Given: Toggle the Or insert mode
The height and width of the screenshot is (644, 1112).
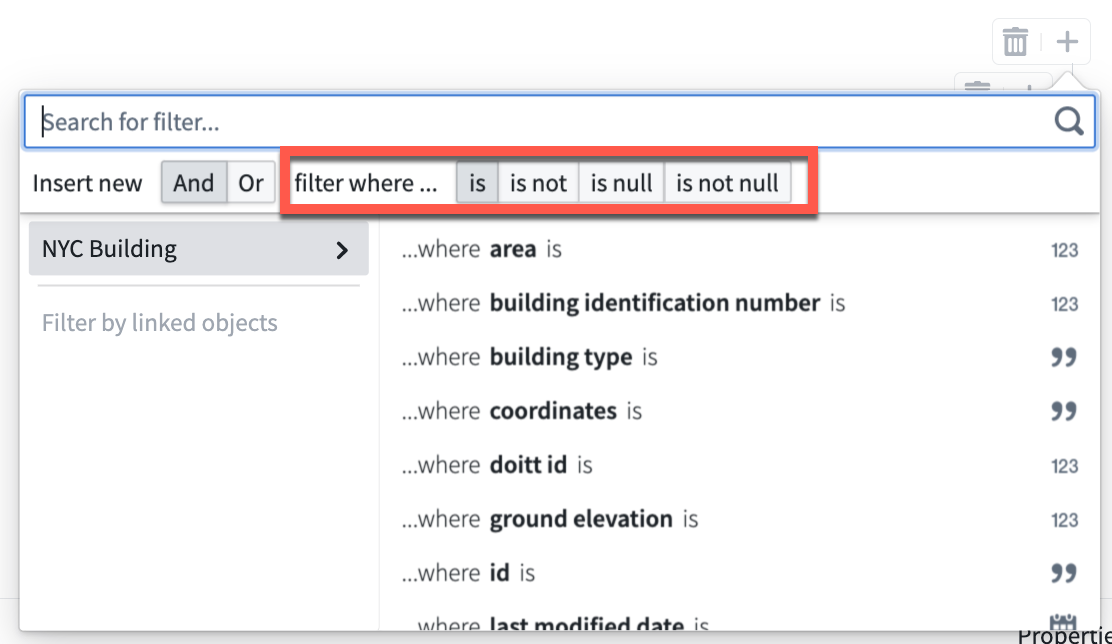Looking at the screenshot, I should point(251,183).
